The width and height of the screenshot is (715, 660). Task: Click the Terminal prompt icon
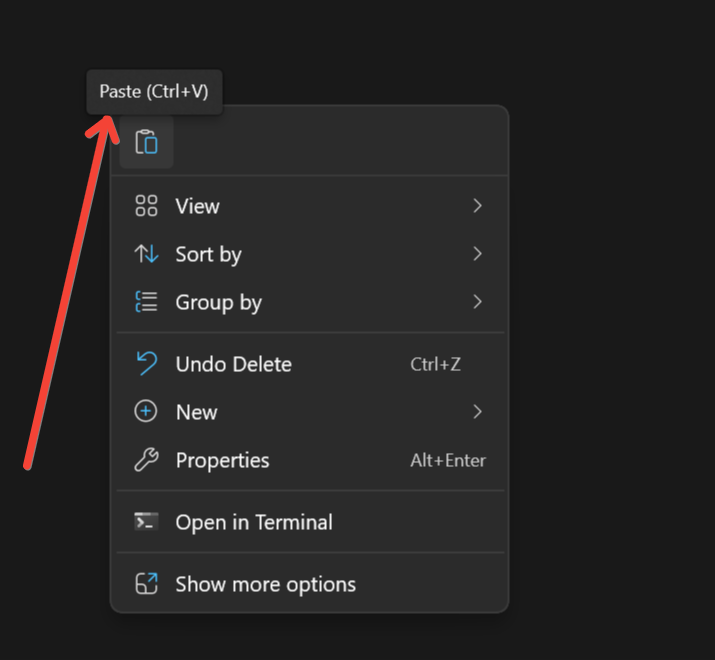pyautogui.click(x=146, y=522)
